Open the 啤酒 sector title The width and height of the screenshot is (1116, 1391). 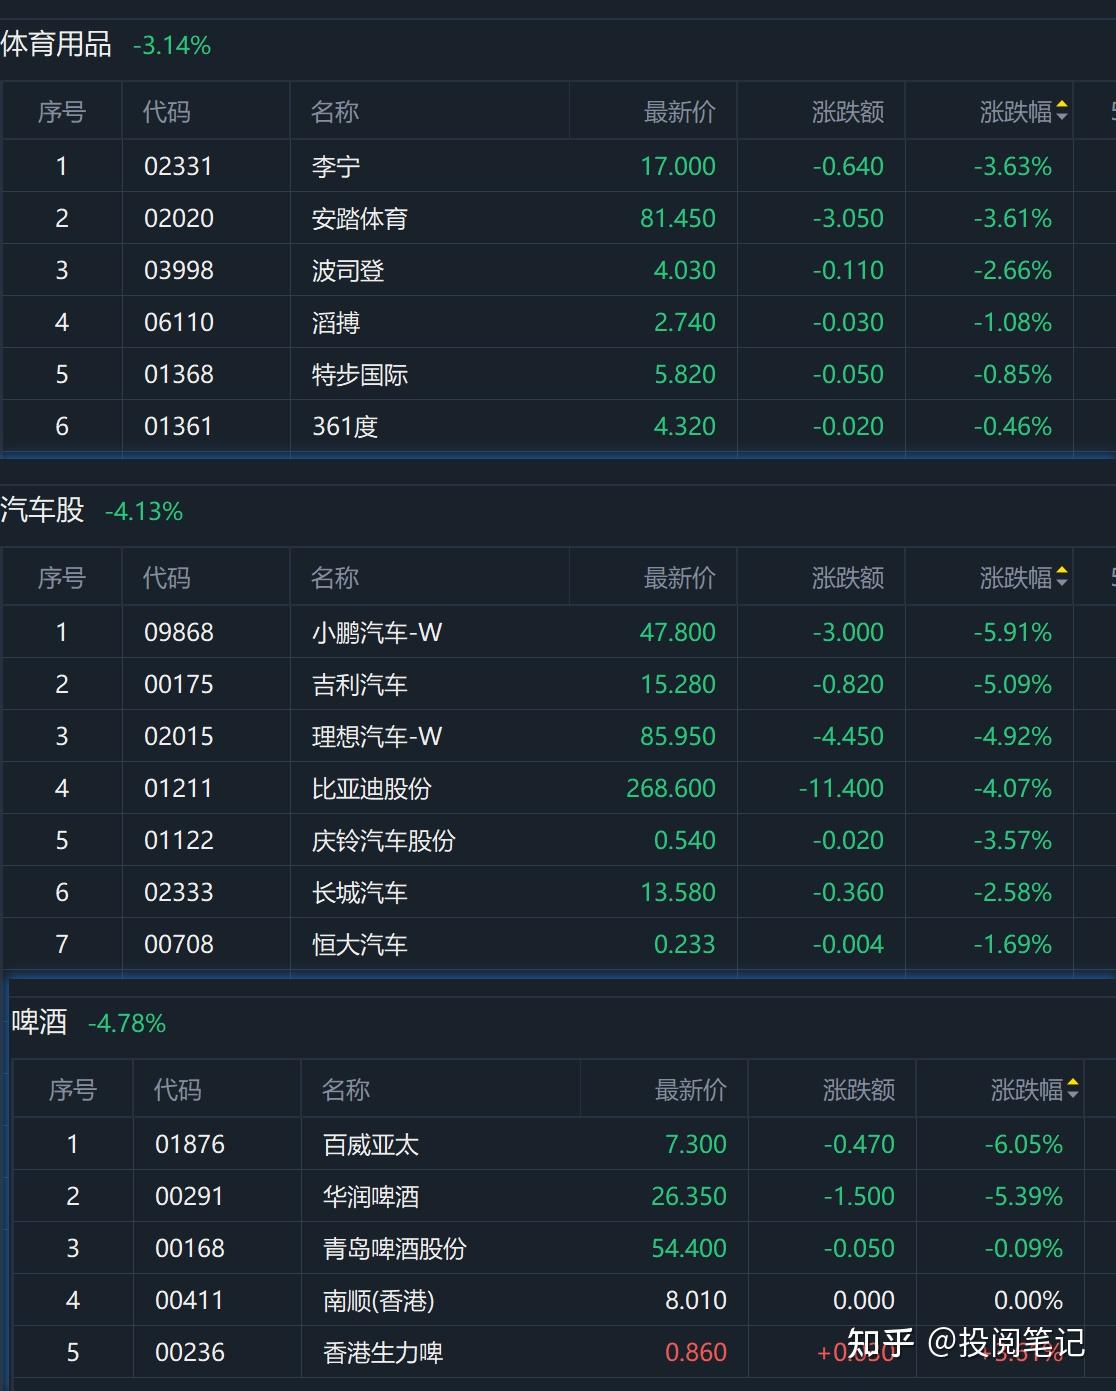[39, 1023]
